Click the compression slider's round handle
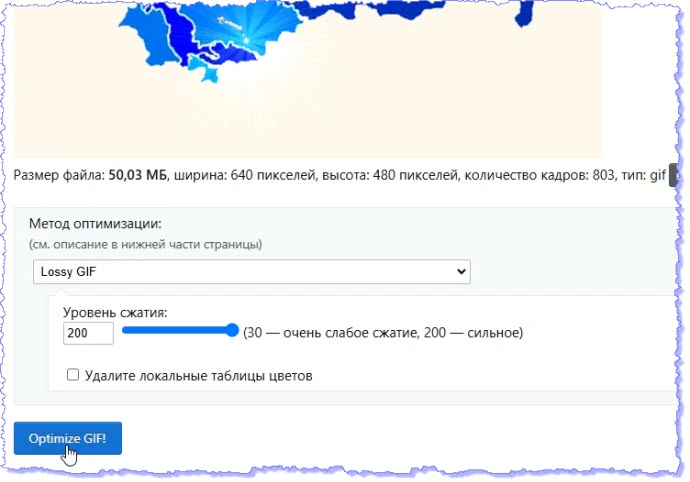 tap(233, 331)
